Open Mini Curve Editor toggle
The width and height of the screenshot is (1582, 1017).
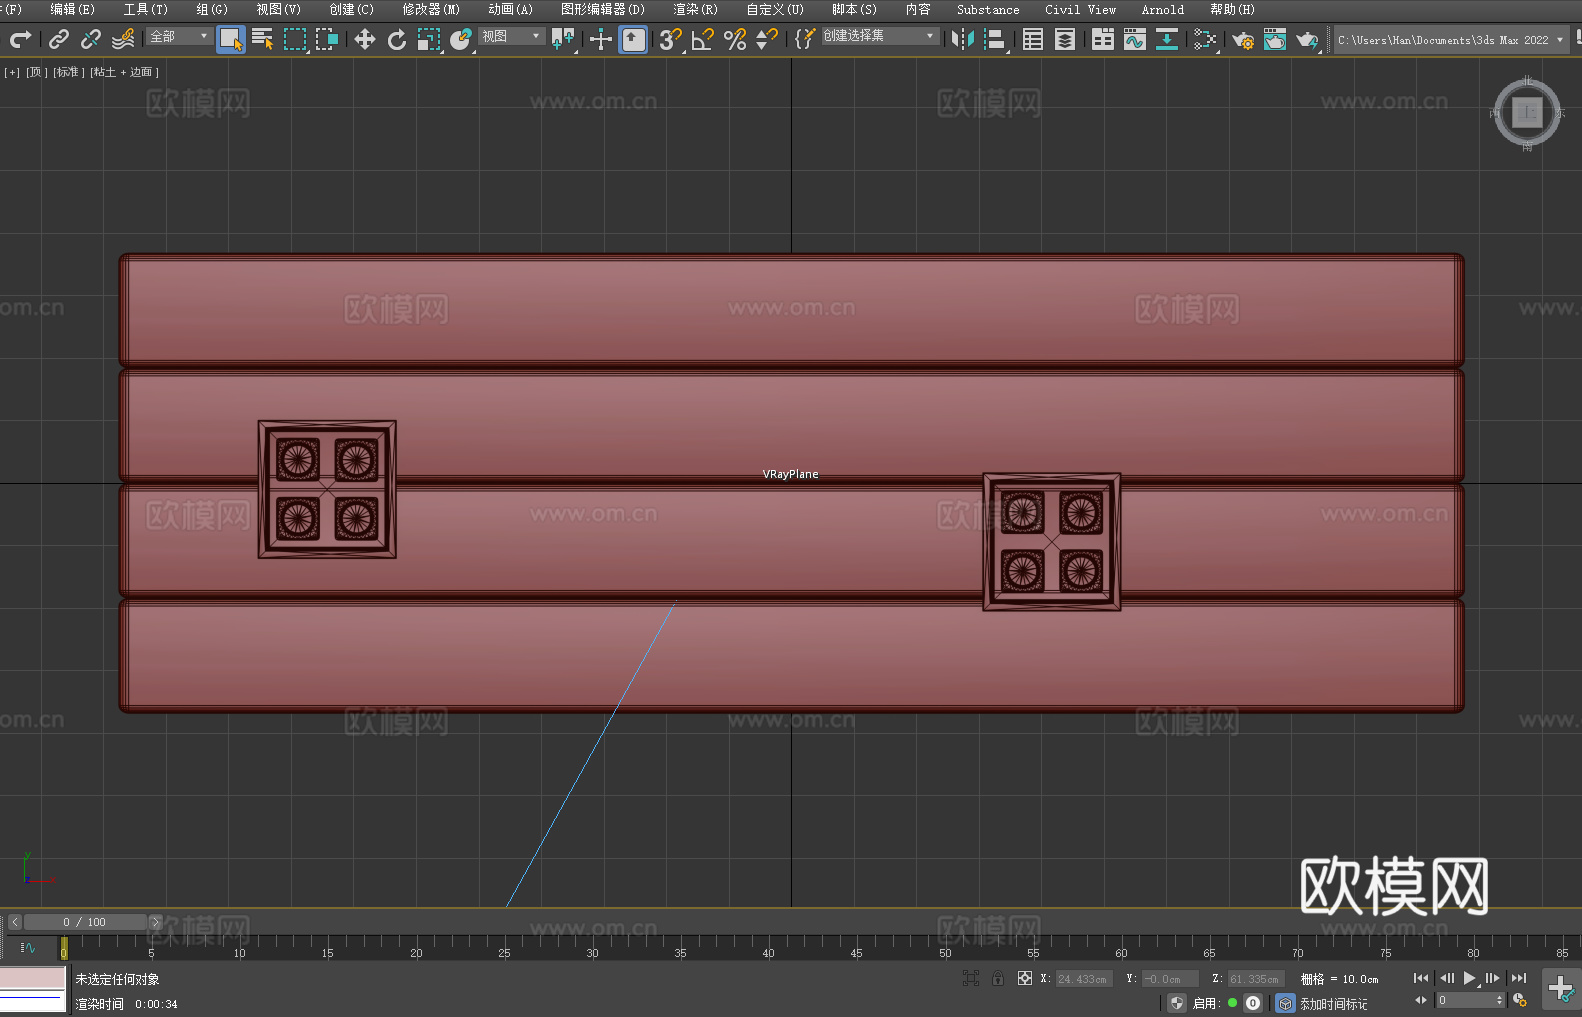[x=28, y=947]
